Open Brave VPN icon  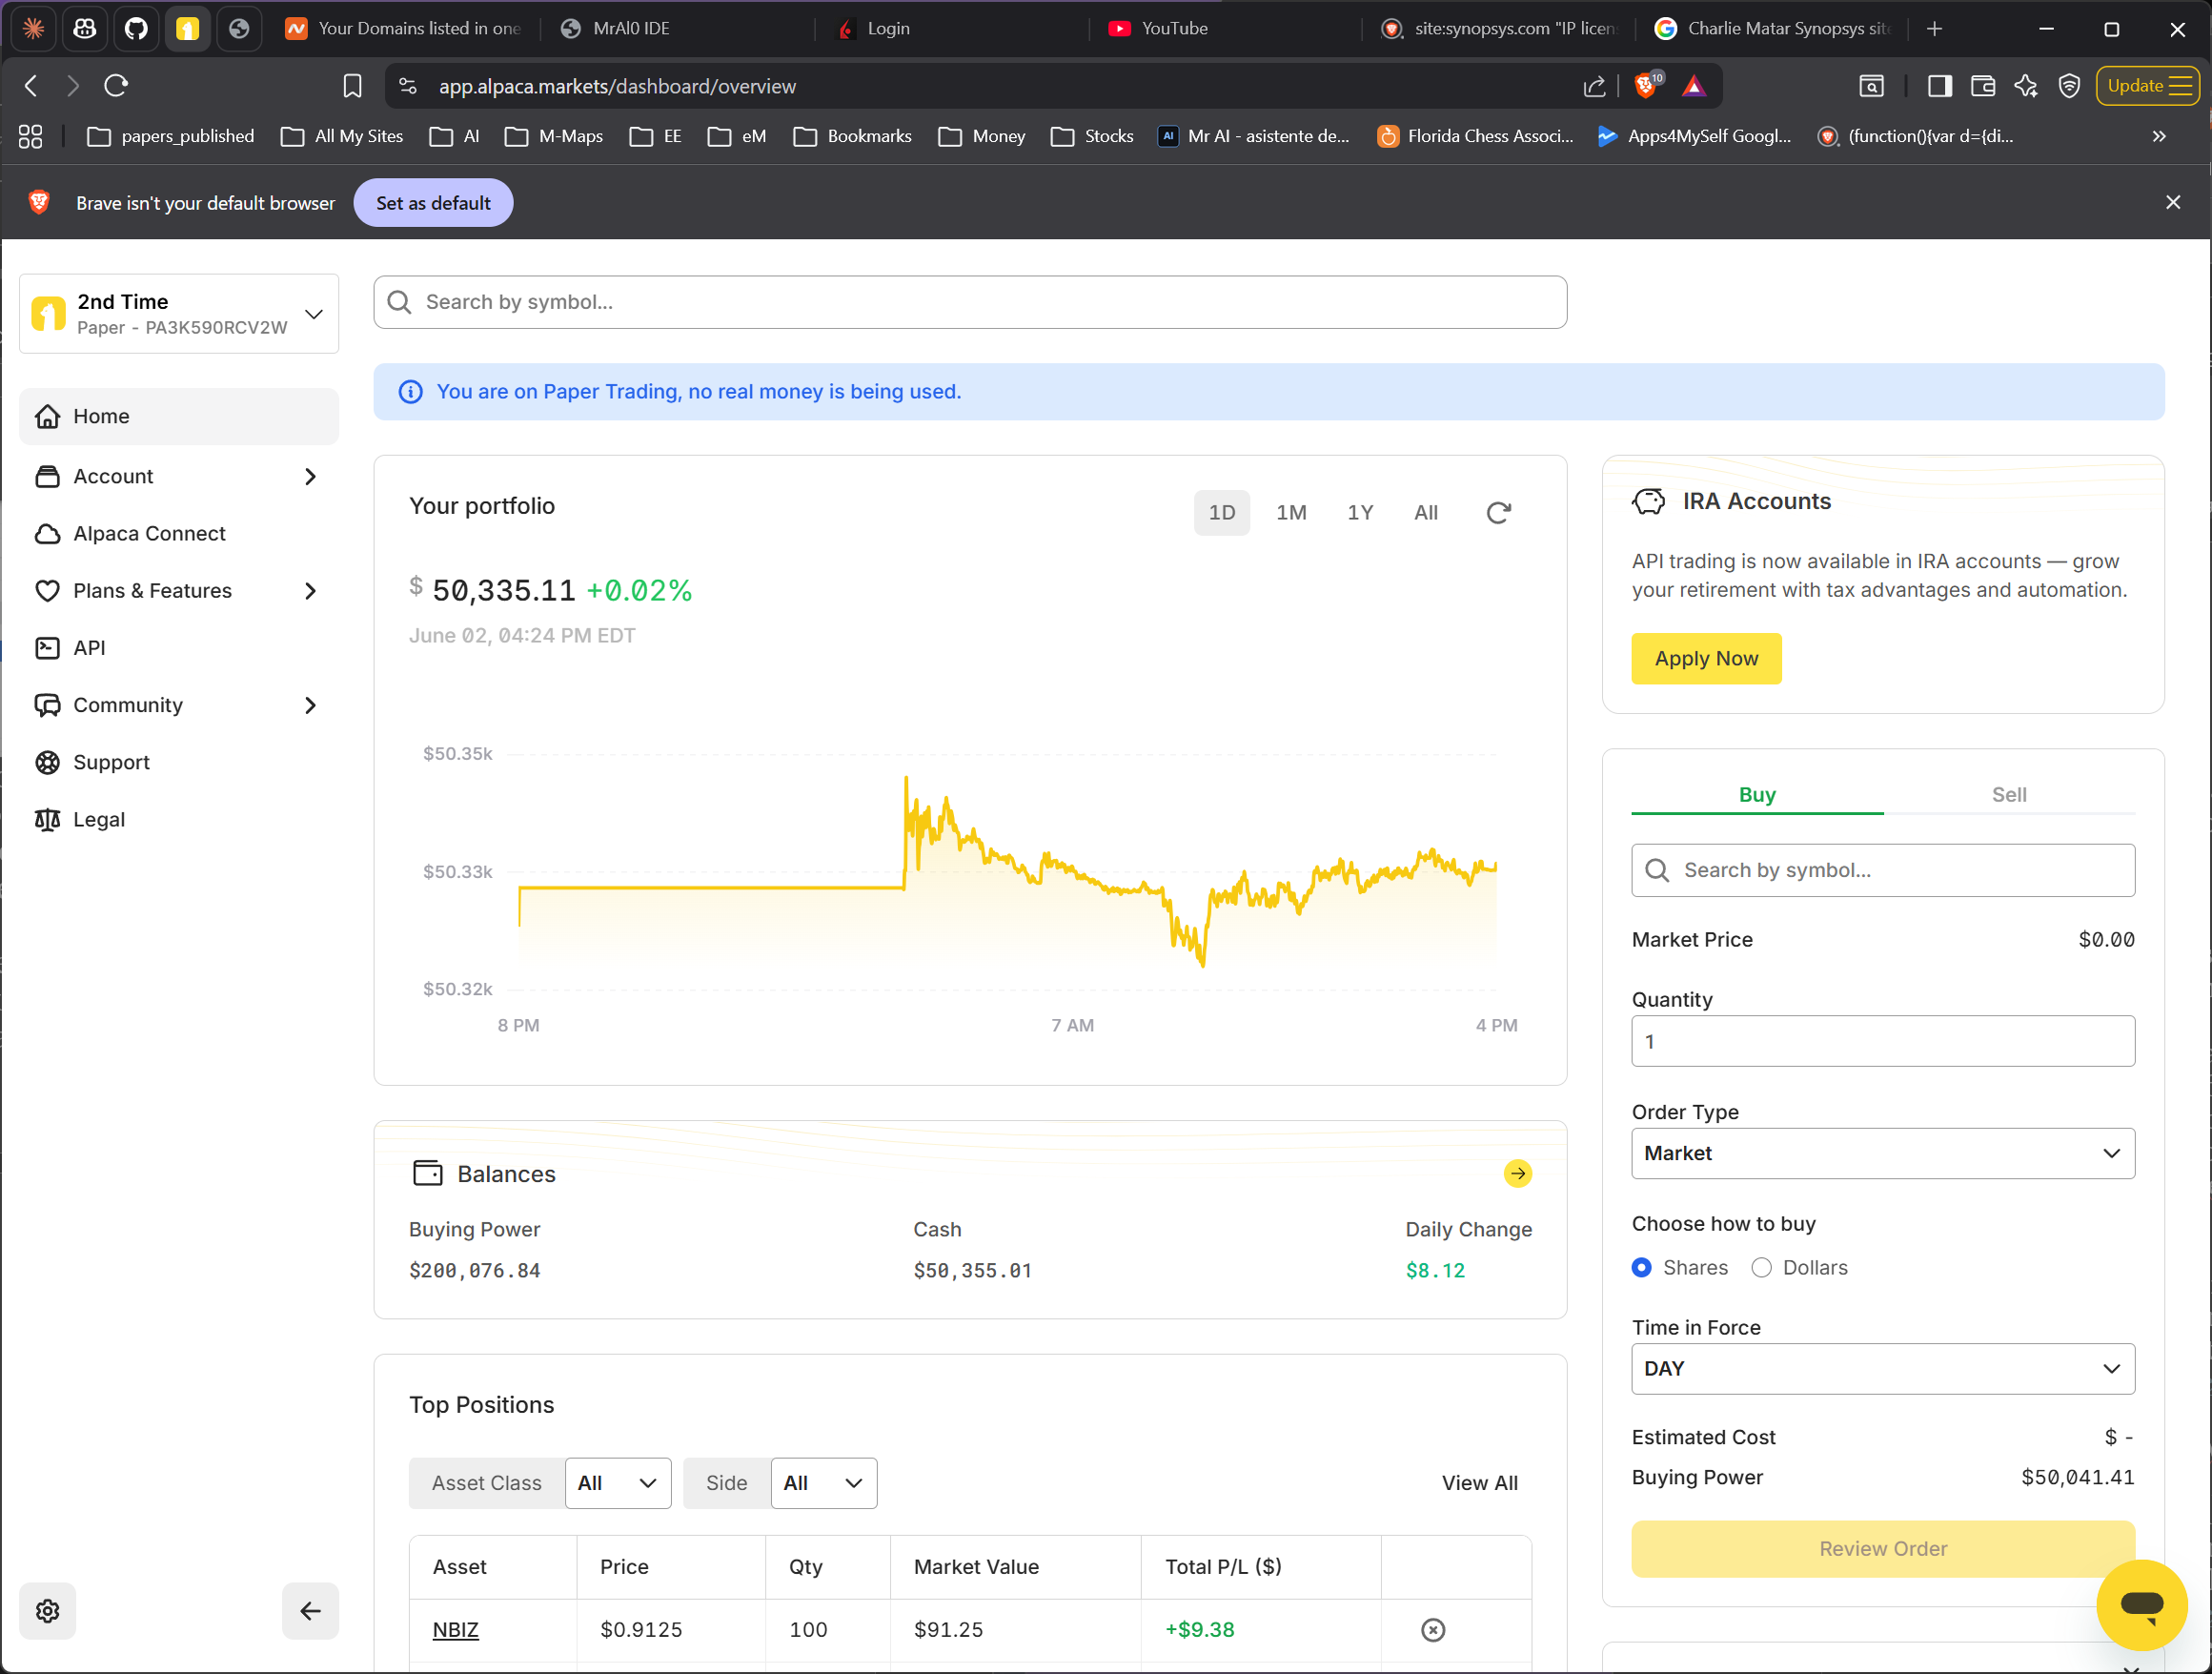click(2068, 86)
